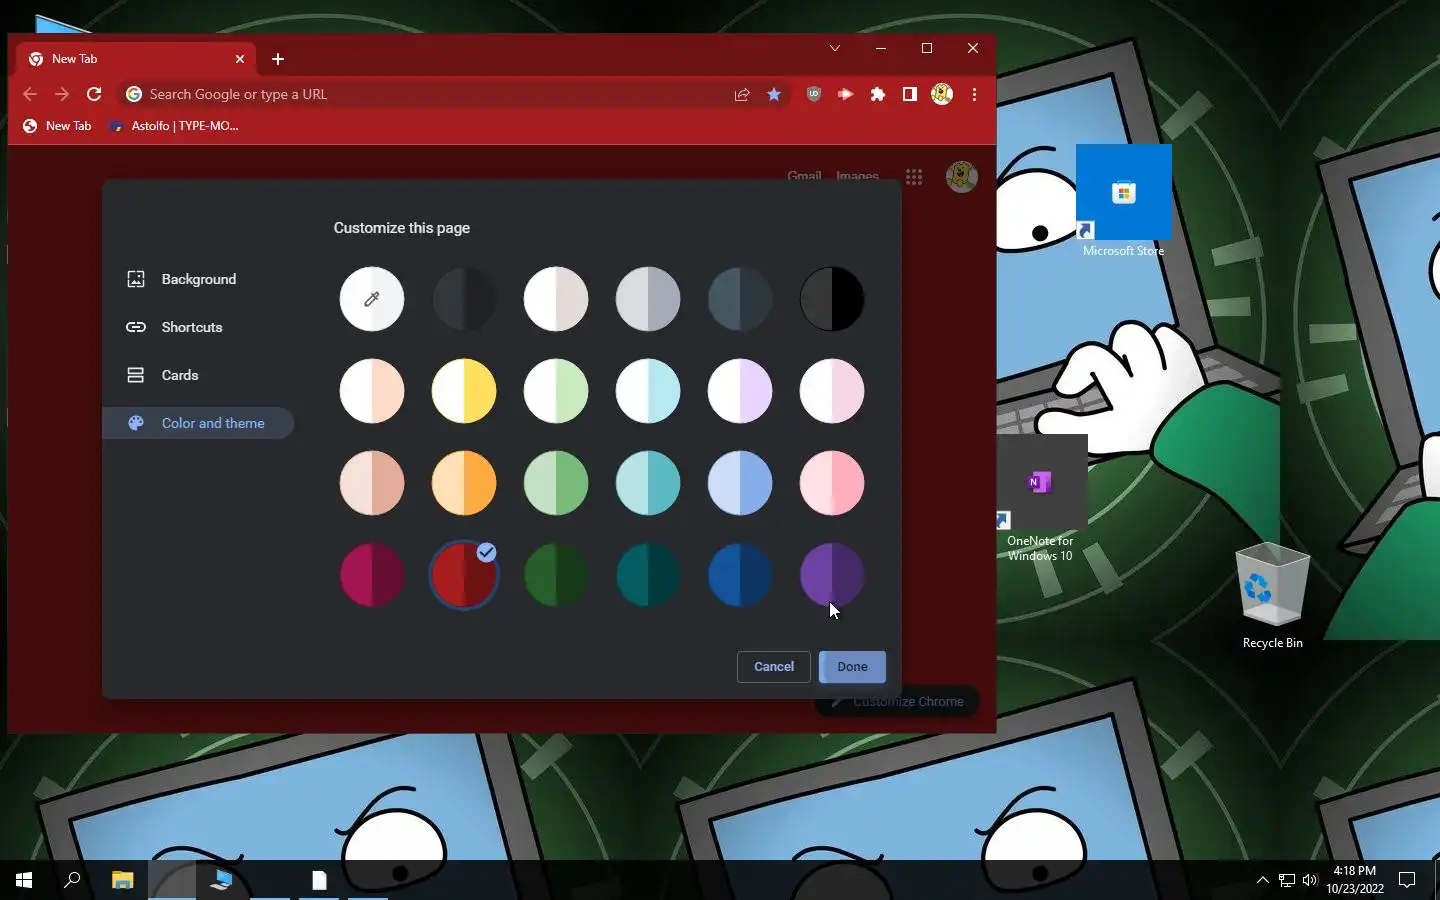Open the Extensions puzzle icon

(878, 94)
